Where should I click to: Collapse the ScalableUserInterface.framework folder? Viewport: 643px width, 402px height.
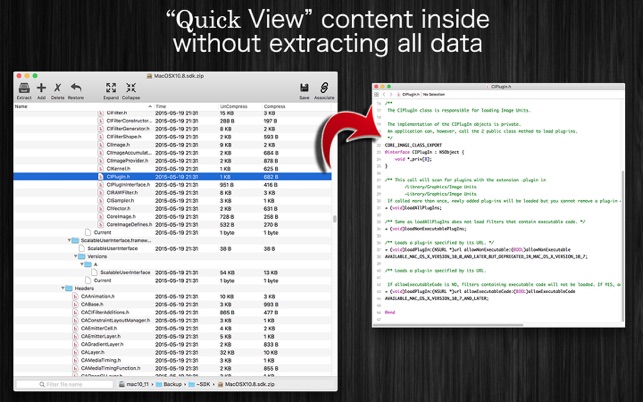pyautogui.click(x=69, y=240)
